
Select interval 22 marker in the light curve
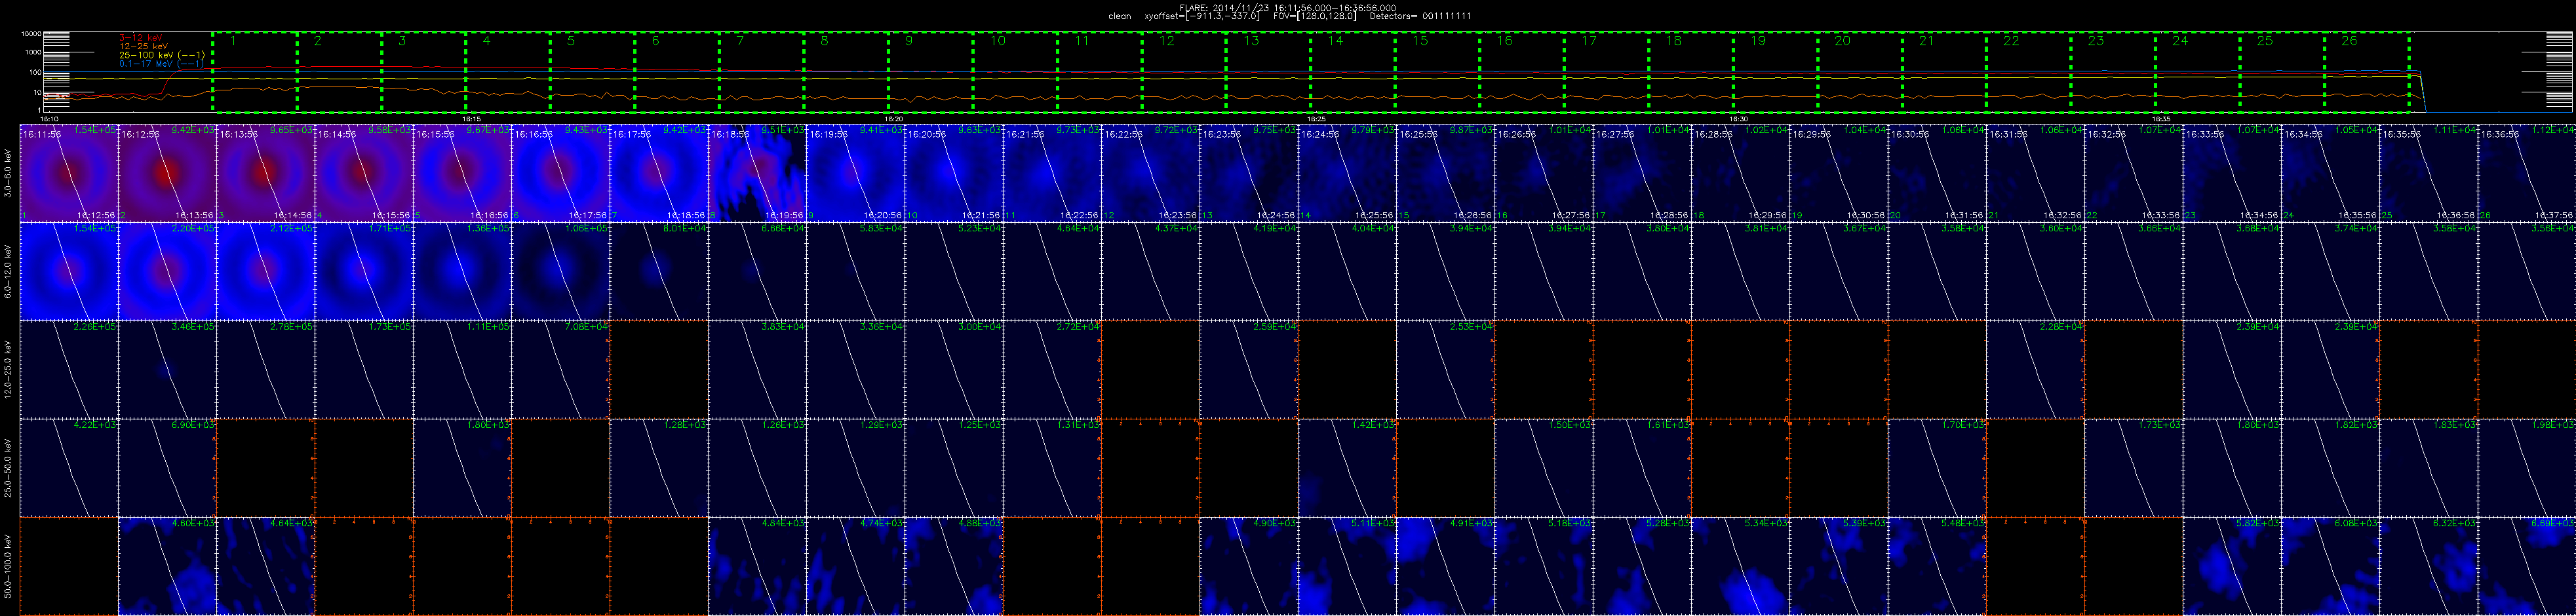click(x=2011, y=41)
